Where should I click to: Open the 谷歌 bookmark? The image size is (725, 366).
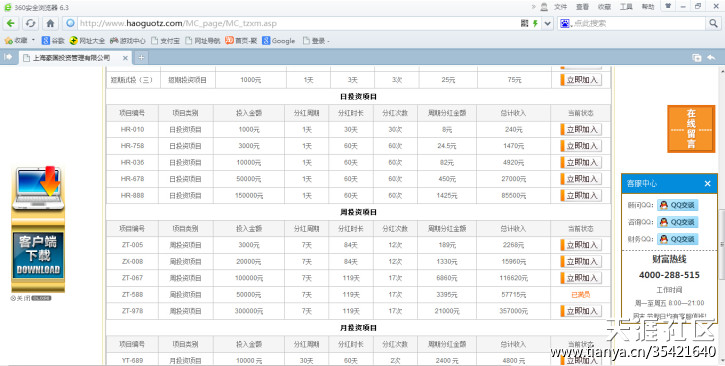53,41
